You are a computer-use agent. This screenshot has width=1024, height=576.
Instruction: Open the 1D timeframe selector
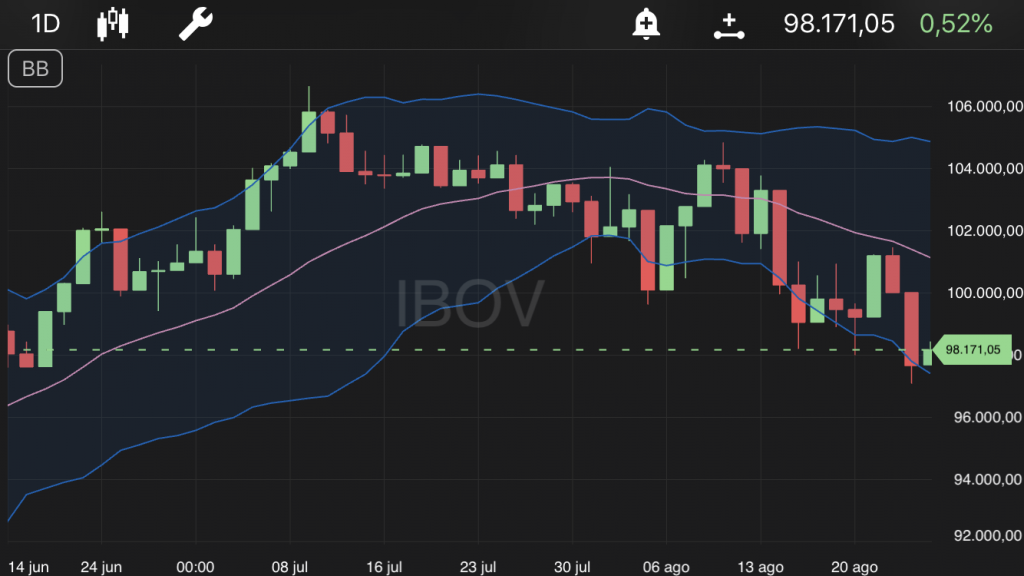46,24
